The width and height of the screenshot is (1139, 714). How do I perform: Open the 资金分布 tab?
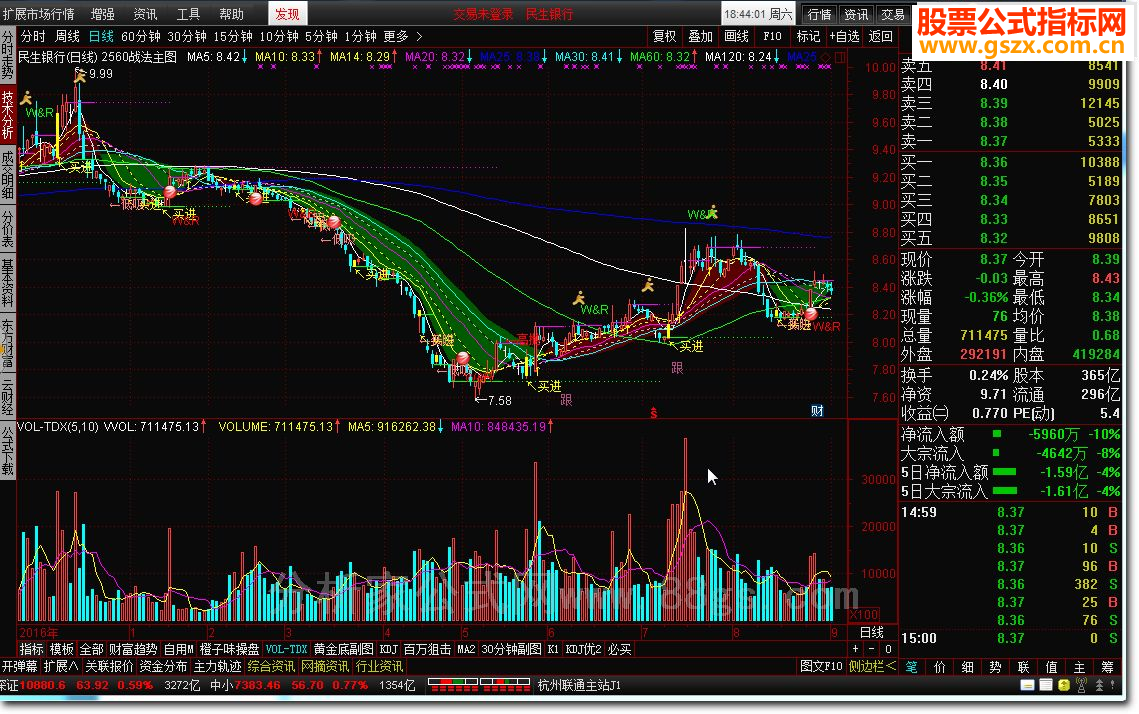click(163, 666)
